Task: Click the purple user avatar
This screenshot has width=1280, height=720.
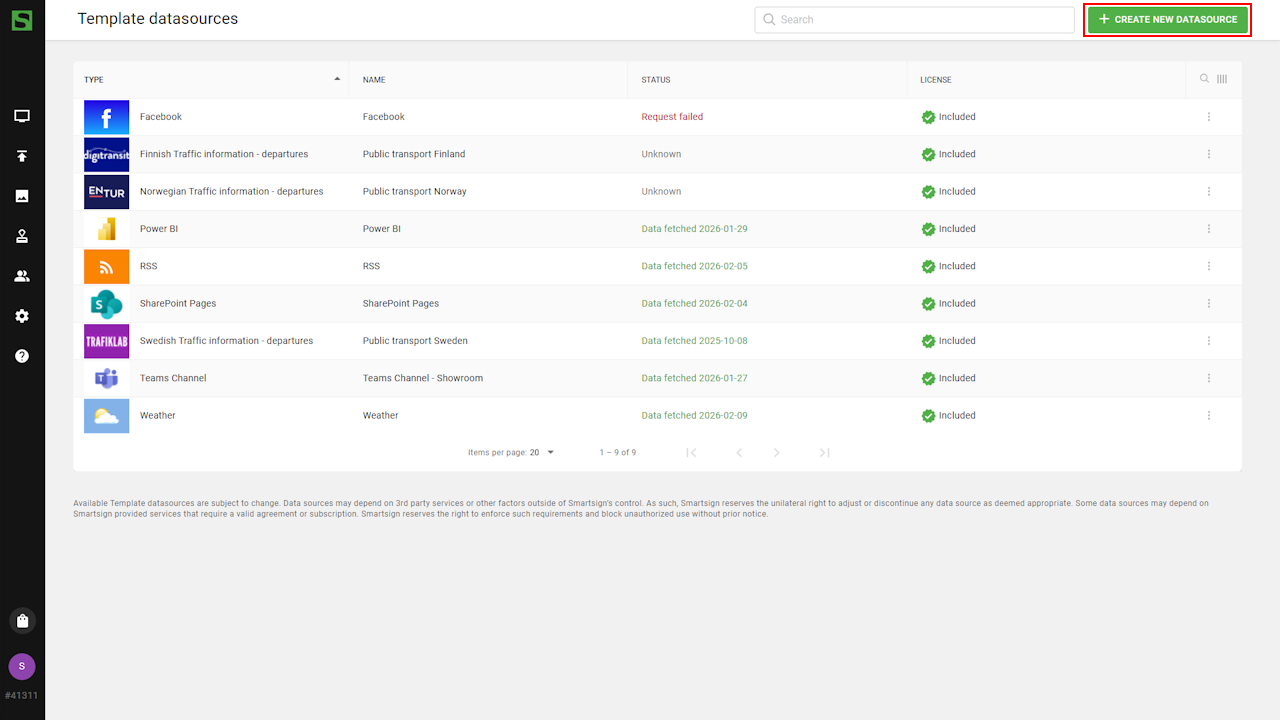Action: [22, 666]
